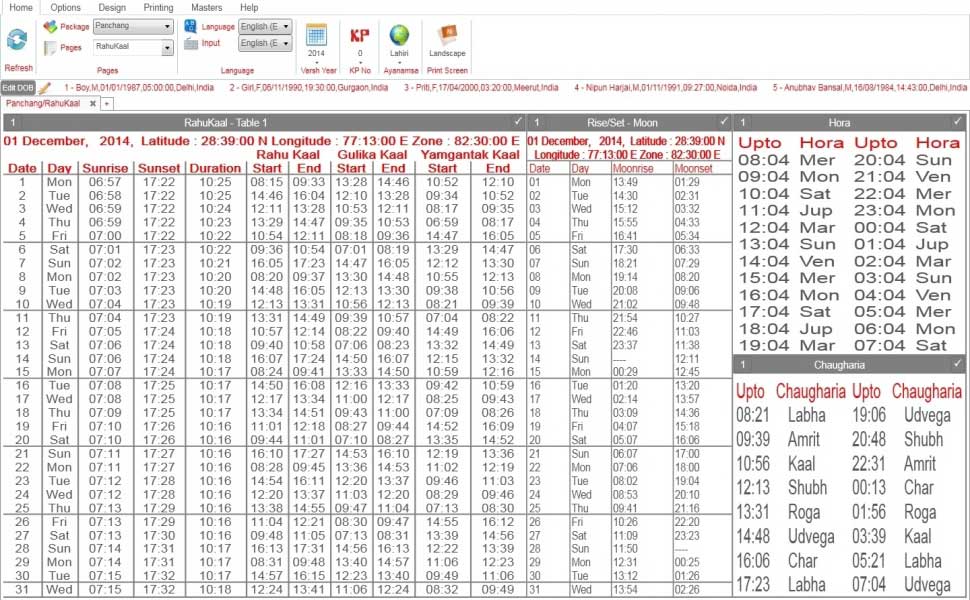Viewport: 970px width, 600px height.
Task: Click the Refresh icon
Action: coord(17,40)
